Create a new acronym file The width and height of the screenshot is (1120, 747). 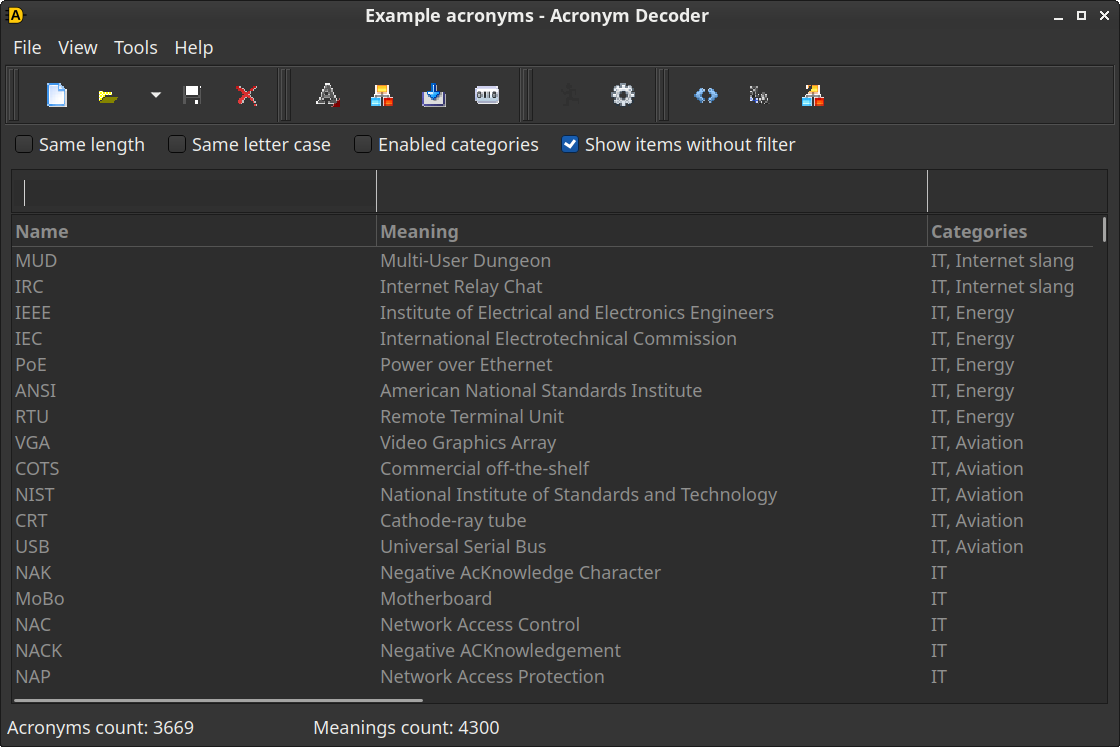(57, 95)
